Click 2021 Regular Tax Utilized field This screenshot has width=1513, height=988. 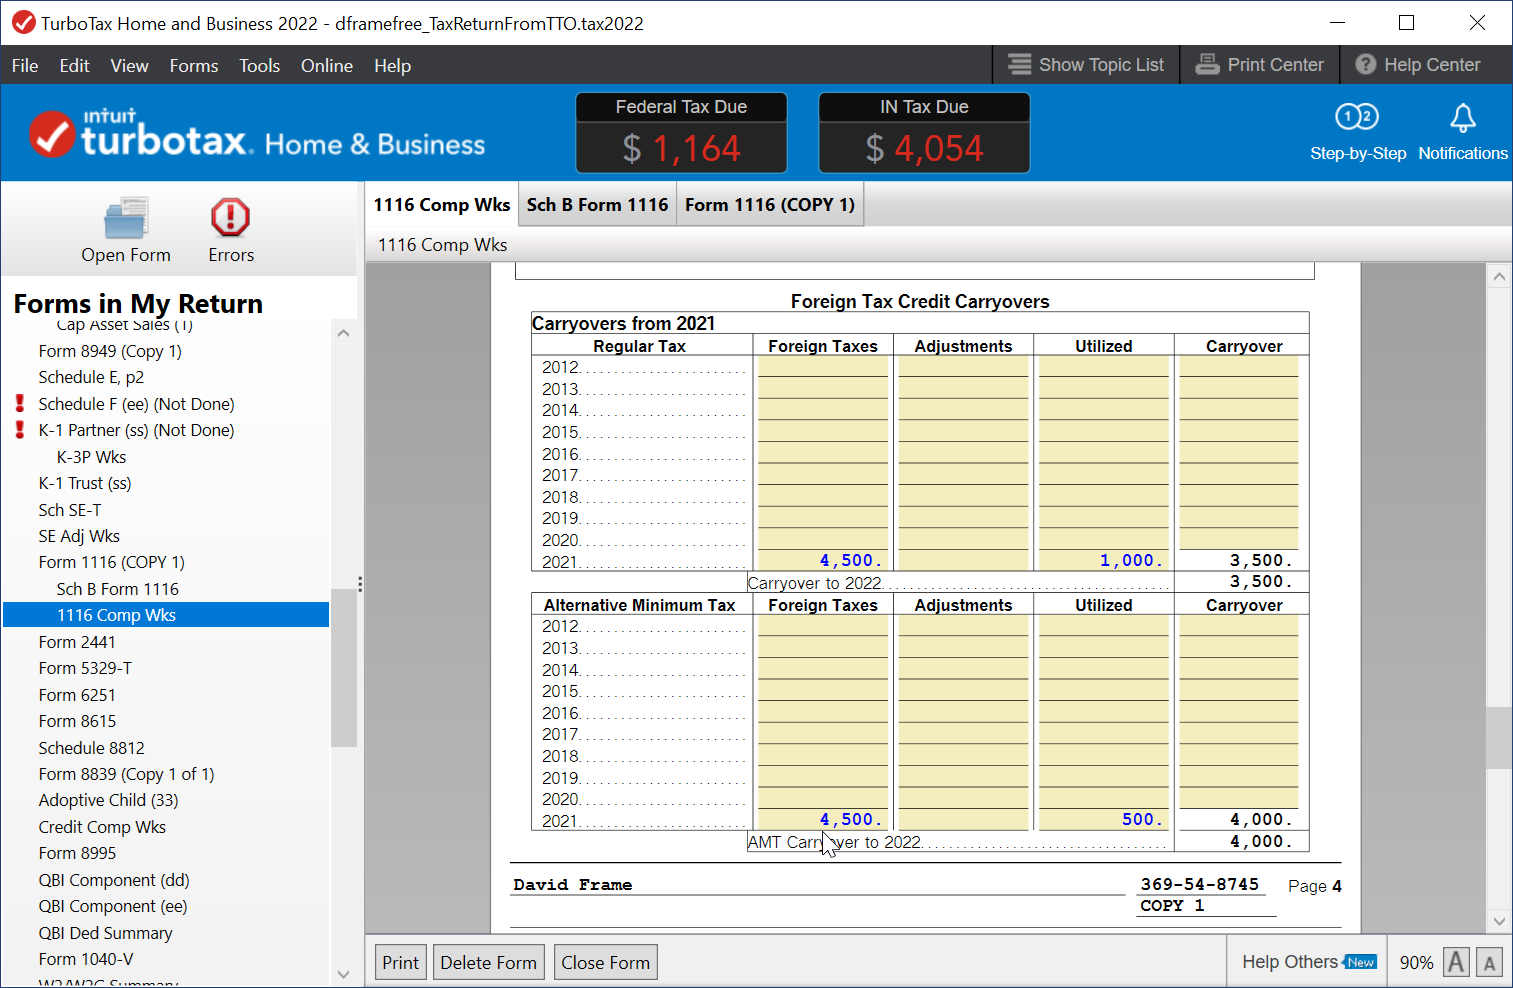[x=1103, y=560]
